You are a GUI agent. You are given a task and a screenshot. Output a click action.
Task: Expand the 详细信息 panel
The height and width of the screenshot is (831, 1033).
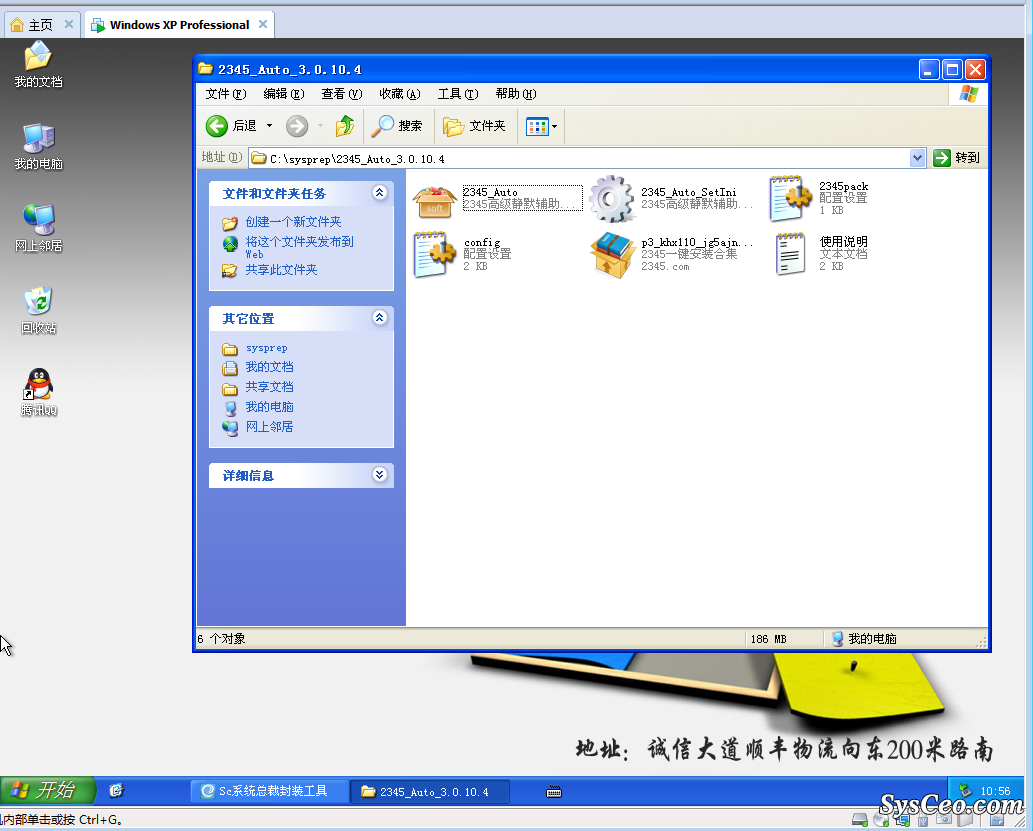coord(379,474)
